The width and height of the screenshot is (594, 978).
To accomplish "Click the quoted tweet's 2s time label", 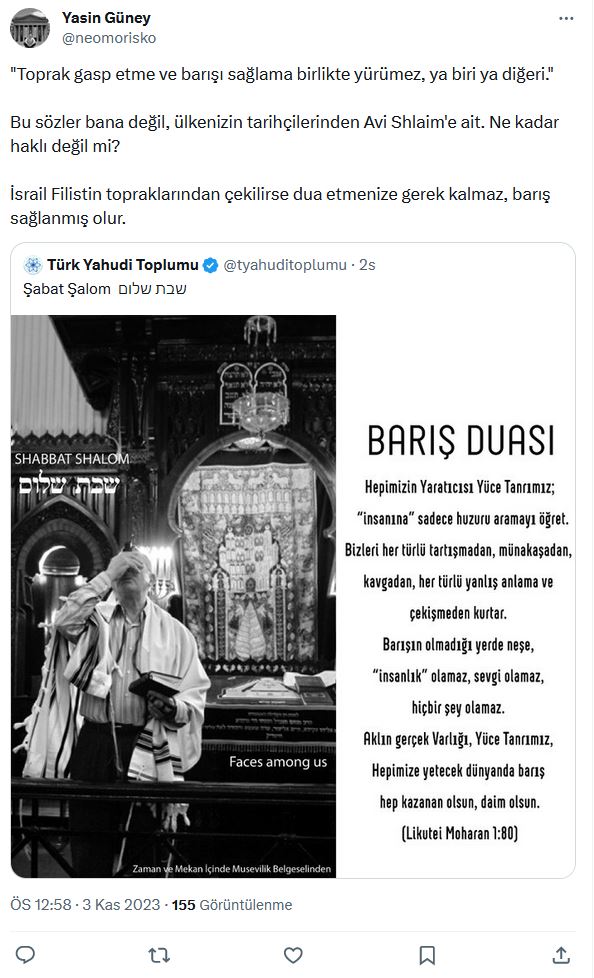I will pos(368,265).
